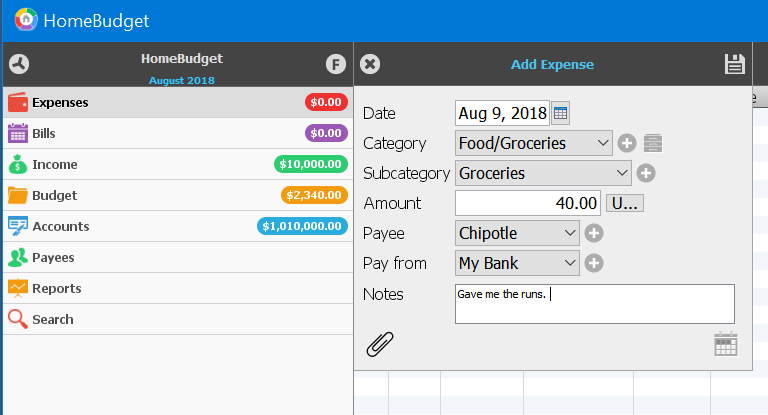
Task: Click into the Notes text field
Action: click(594, 304)
